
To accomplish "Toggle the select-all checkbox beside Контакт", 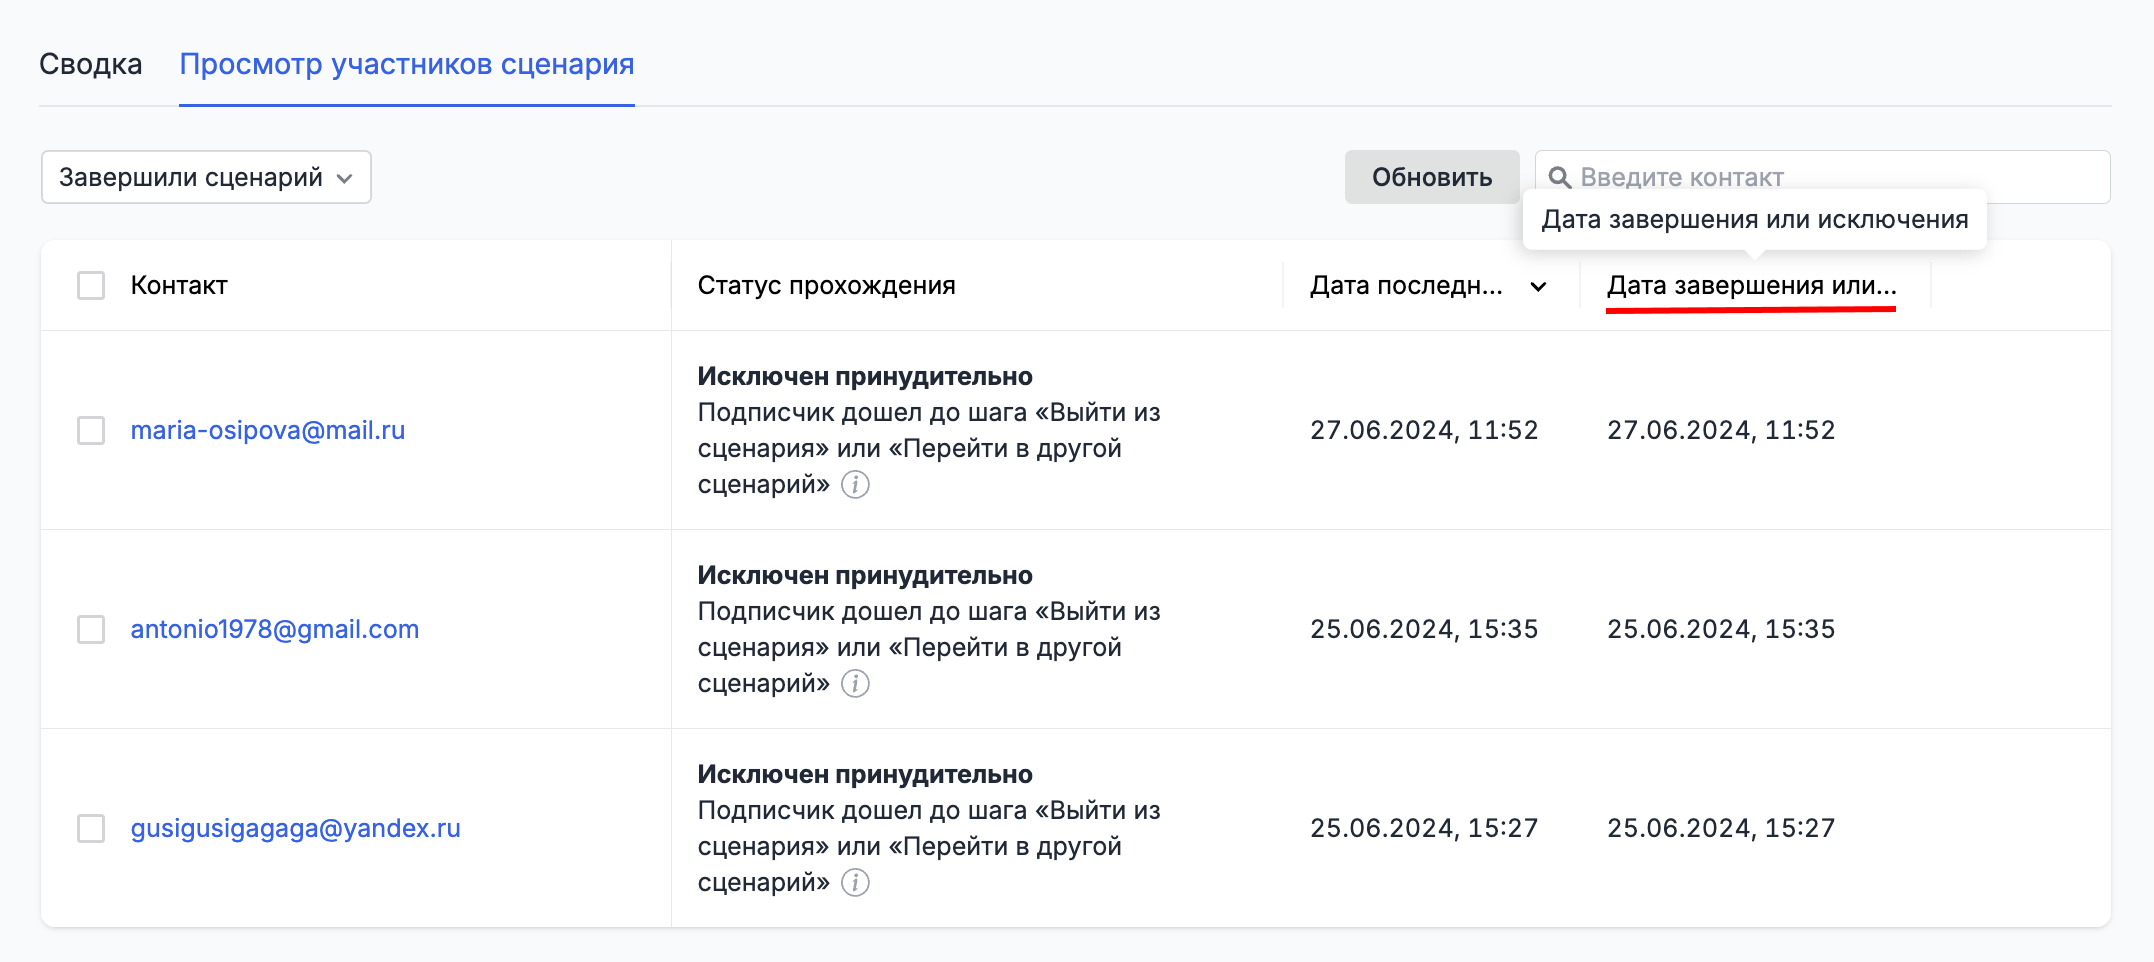I will click(x=91, y=286).
